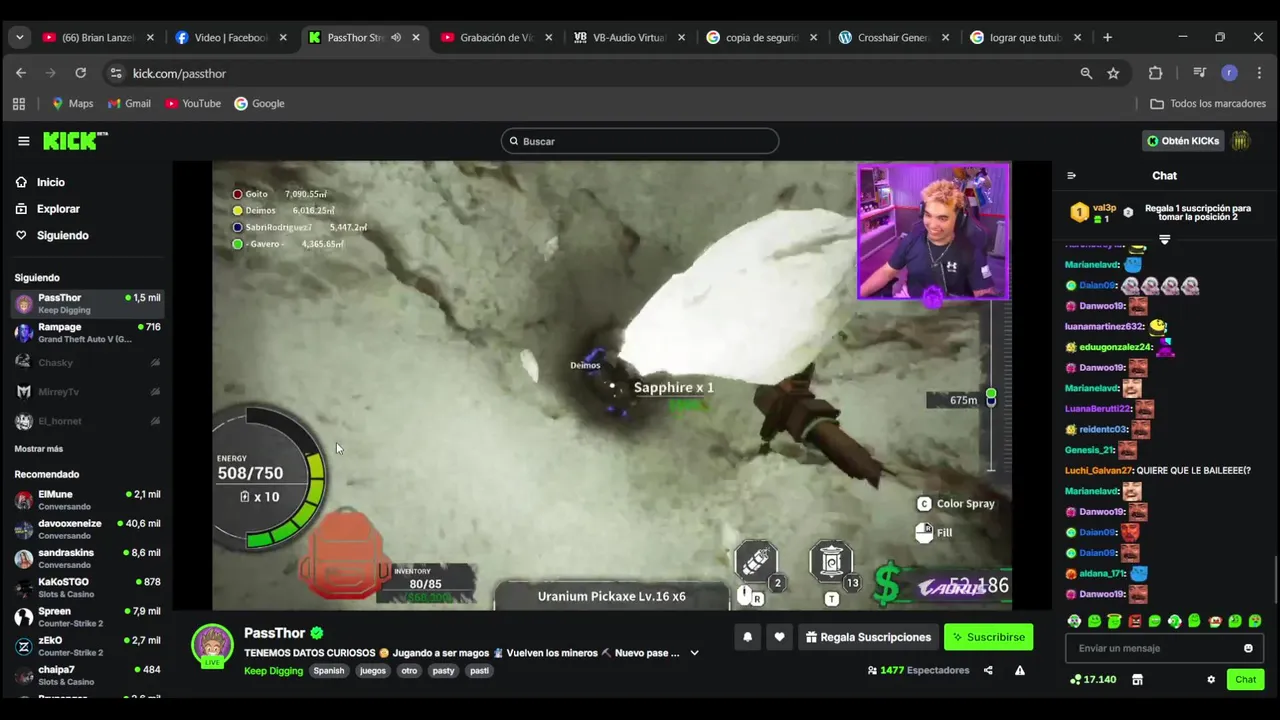Go back to previous page
1280x720 pixels.
click(x=21, y=73)
